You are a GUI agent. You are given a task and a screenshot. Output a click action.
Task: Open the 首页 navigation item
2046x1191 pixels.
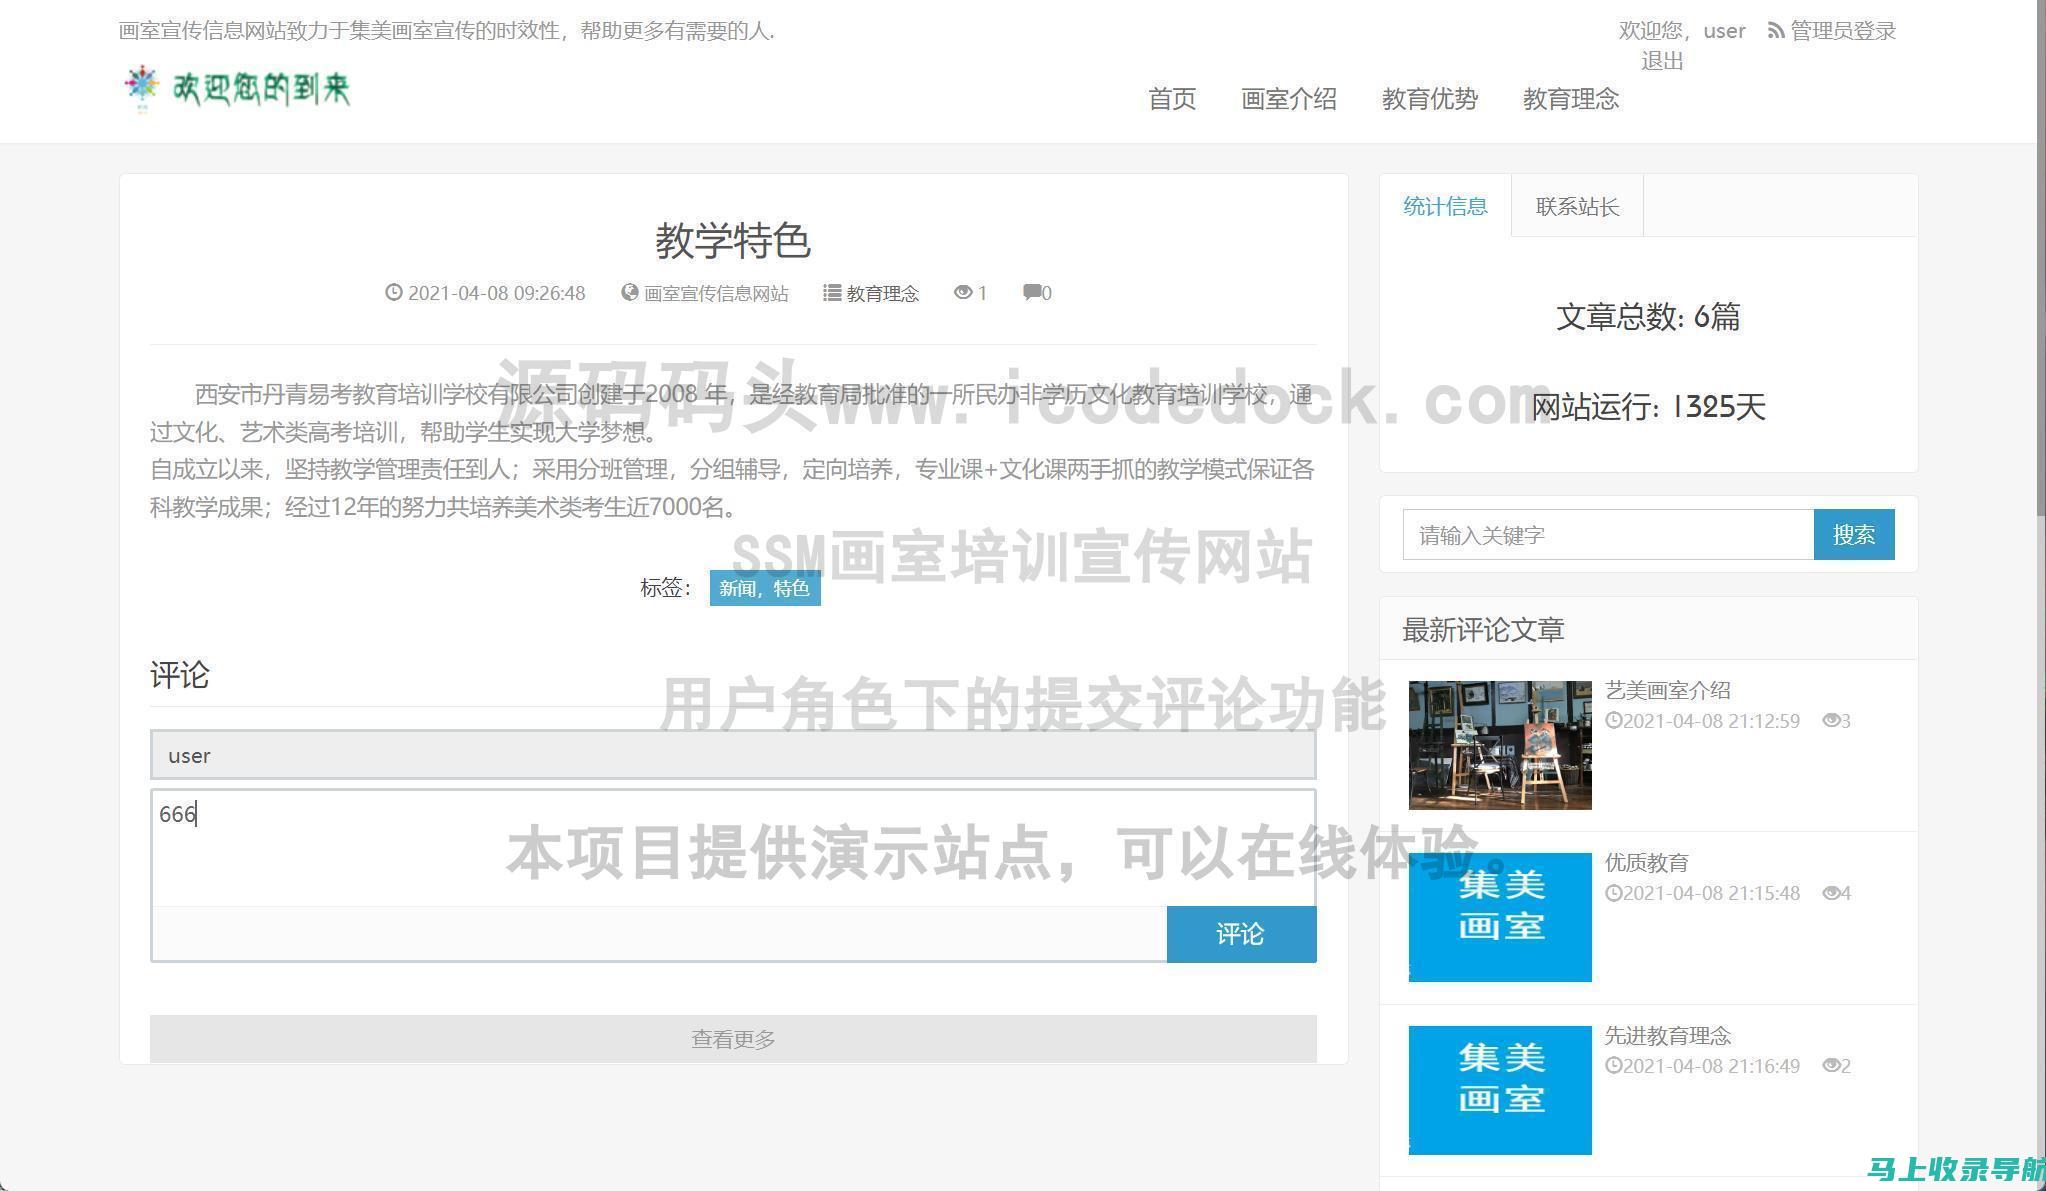(x=1172, y=98)
